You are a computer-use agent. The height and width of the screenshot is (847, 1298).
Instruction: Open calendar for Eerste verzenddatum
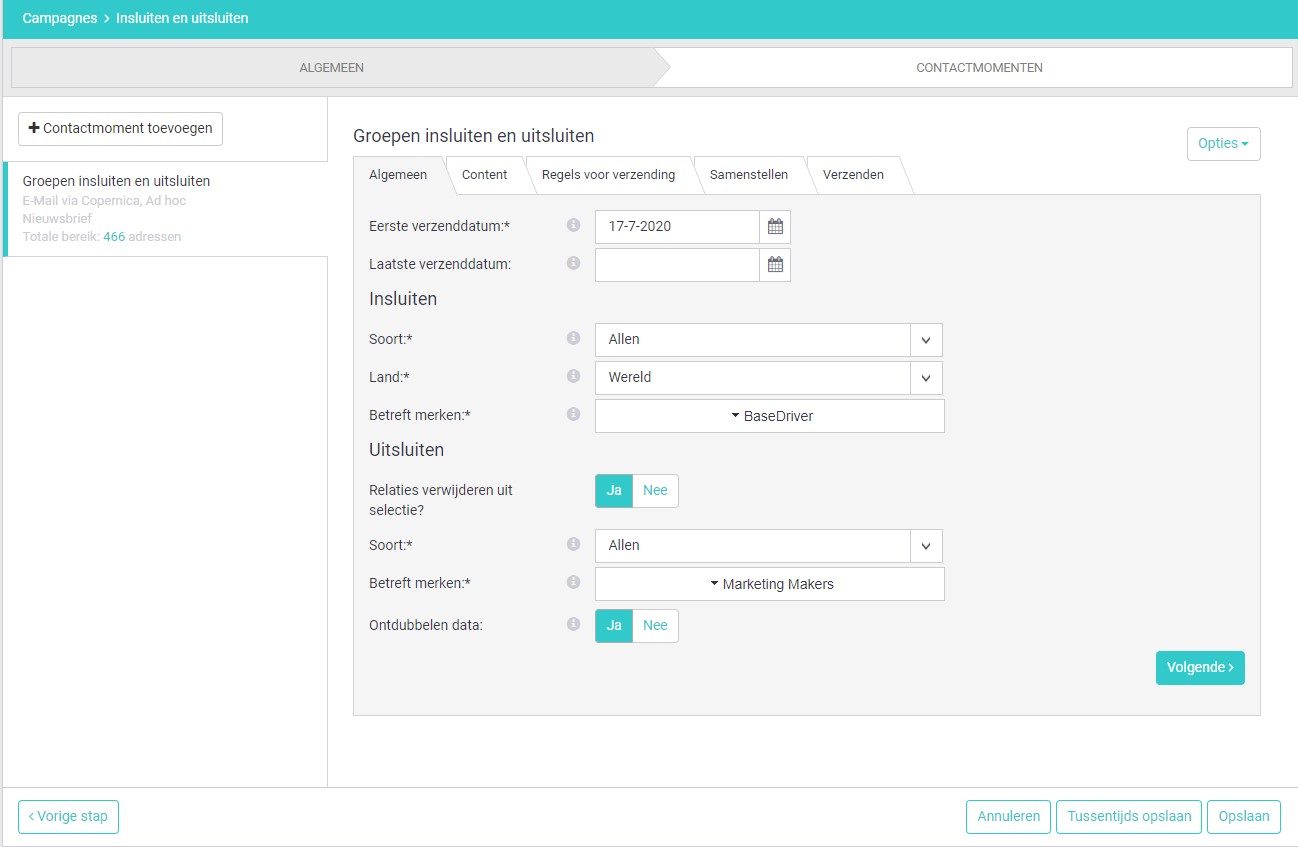pyautogui.click(x=775, y=227)
